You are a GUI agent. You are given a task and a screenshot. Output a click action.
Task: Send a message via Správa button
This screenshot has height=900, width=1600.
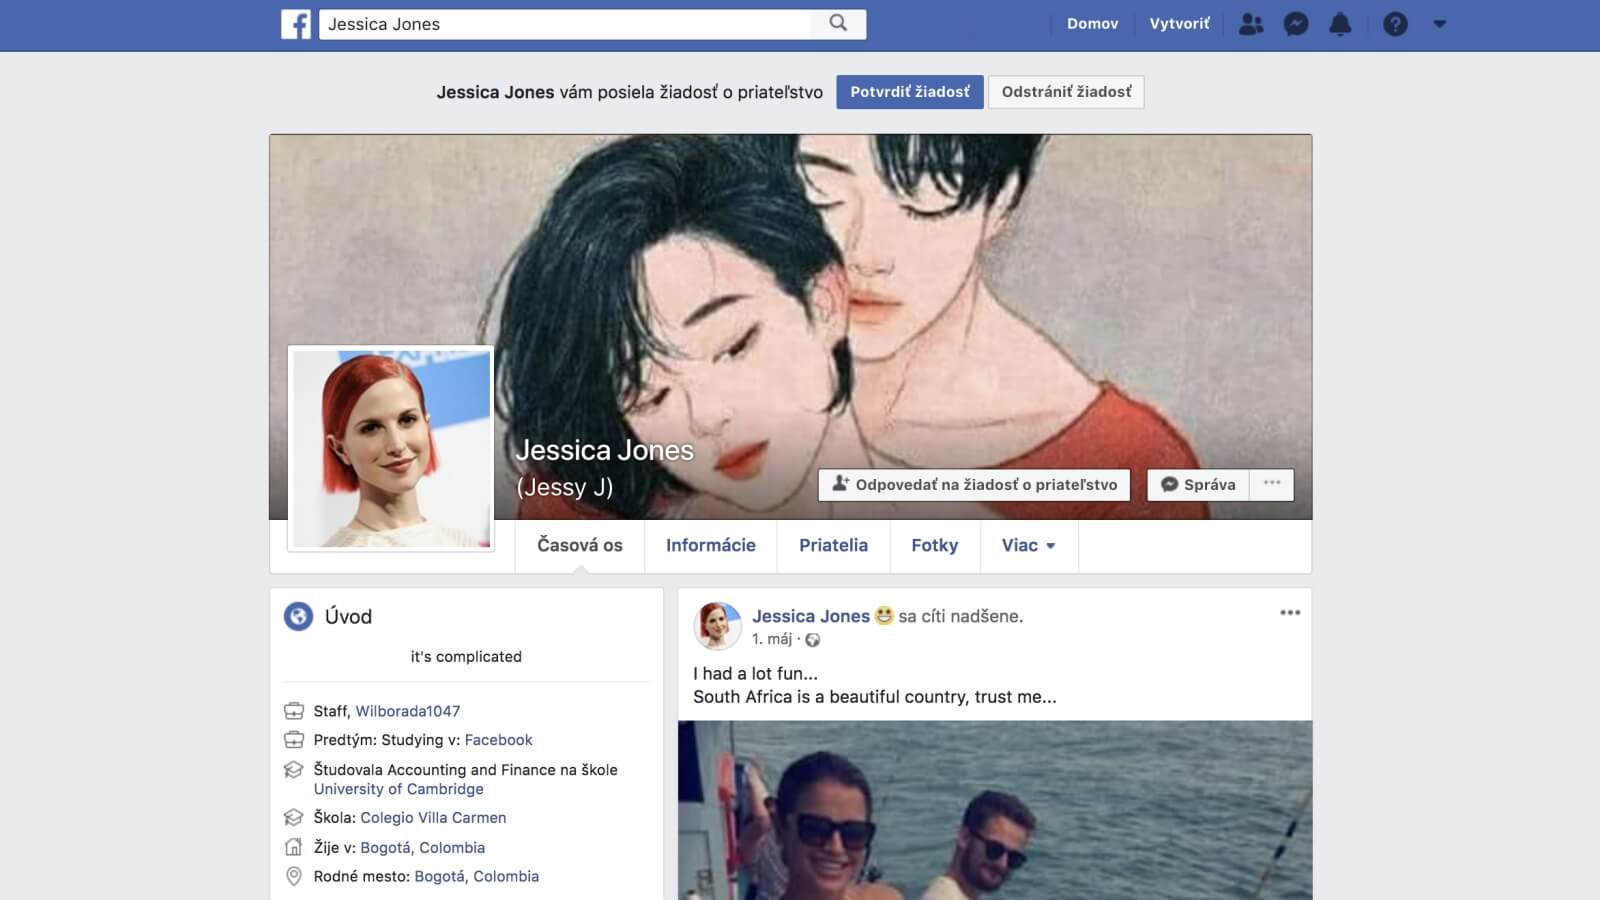[1198, 485]
